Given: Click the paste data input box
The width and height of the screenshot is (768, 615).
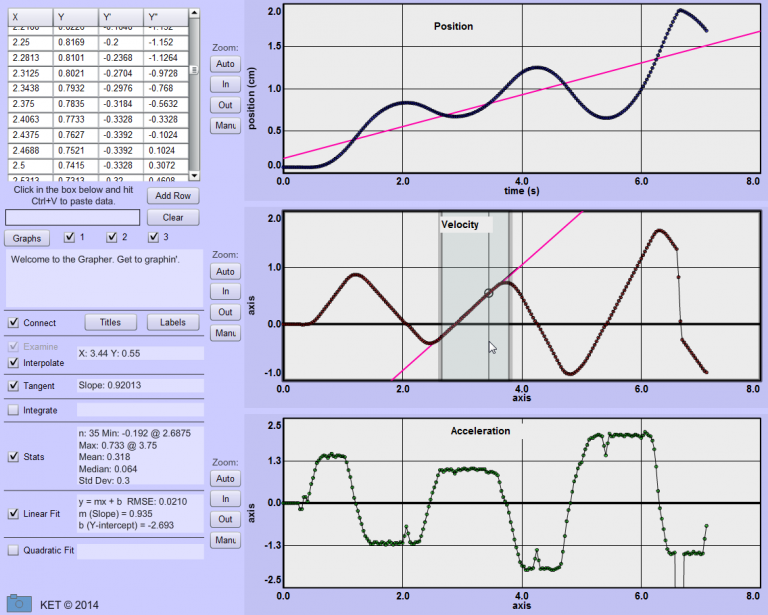Looking at the screenshot, I should pos(73,217).
